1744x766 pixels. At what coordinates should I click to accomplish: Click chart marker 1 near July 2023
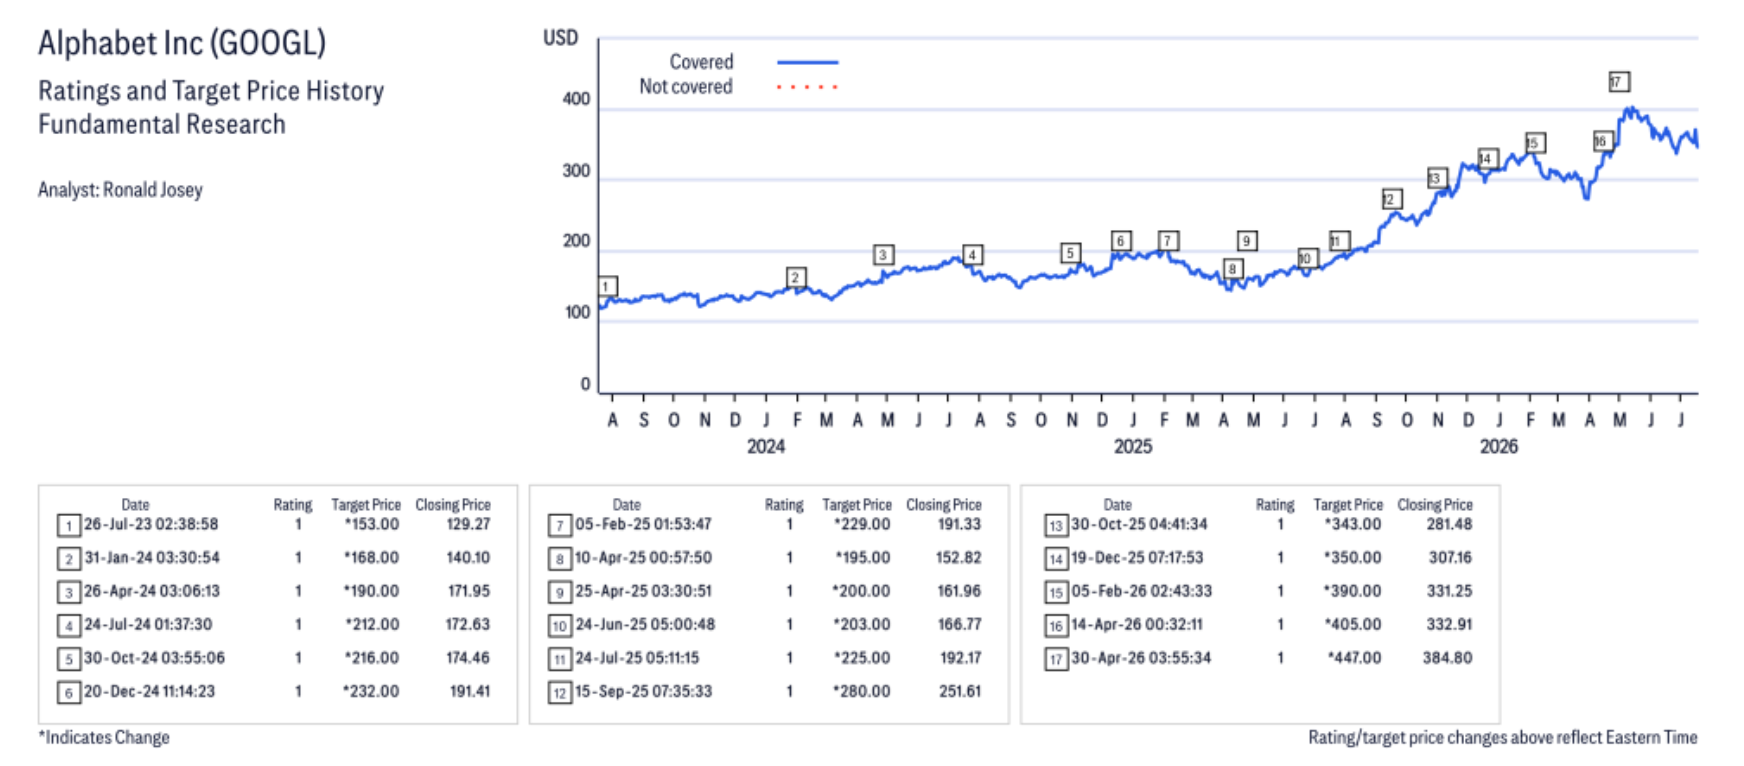click(608, 287)
